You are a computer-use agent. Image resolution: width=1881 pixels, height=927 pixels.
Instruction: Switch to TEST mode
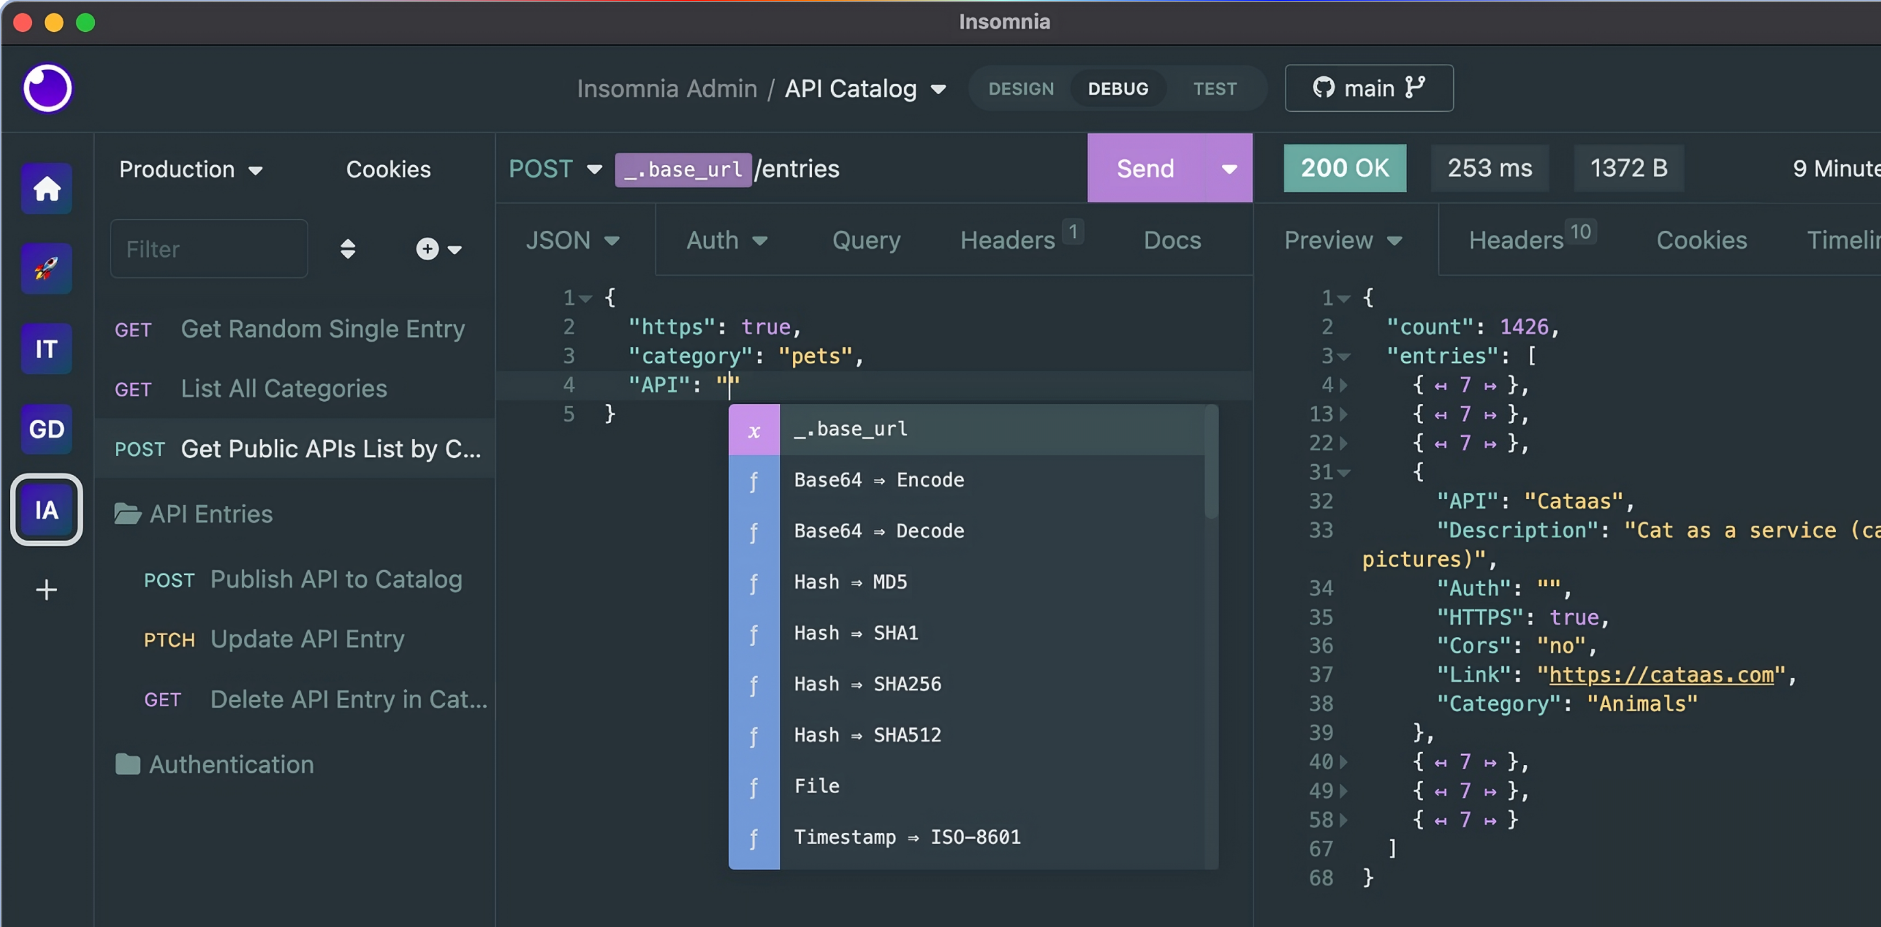coord(1214,89)
